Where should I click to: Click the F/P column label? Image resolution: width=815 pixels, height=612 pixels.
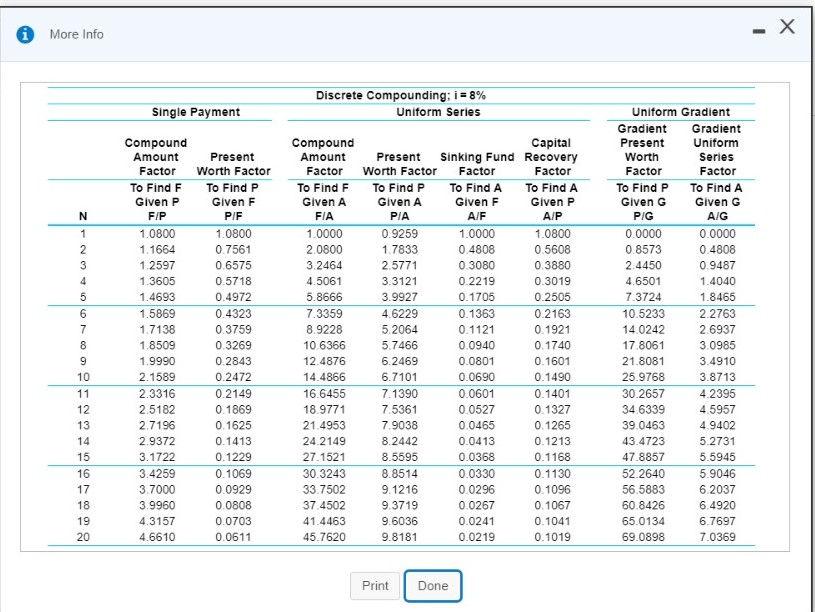(157, 216)
